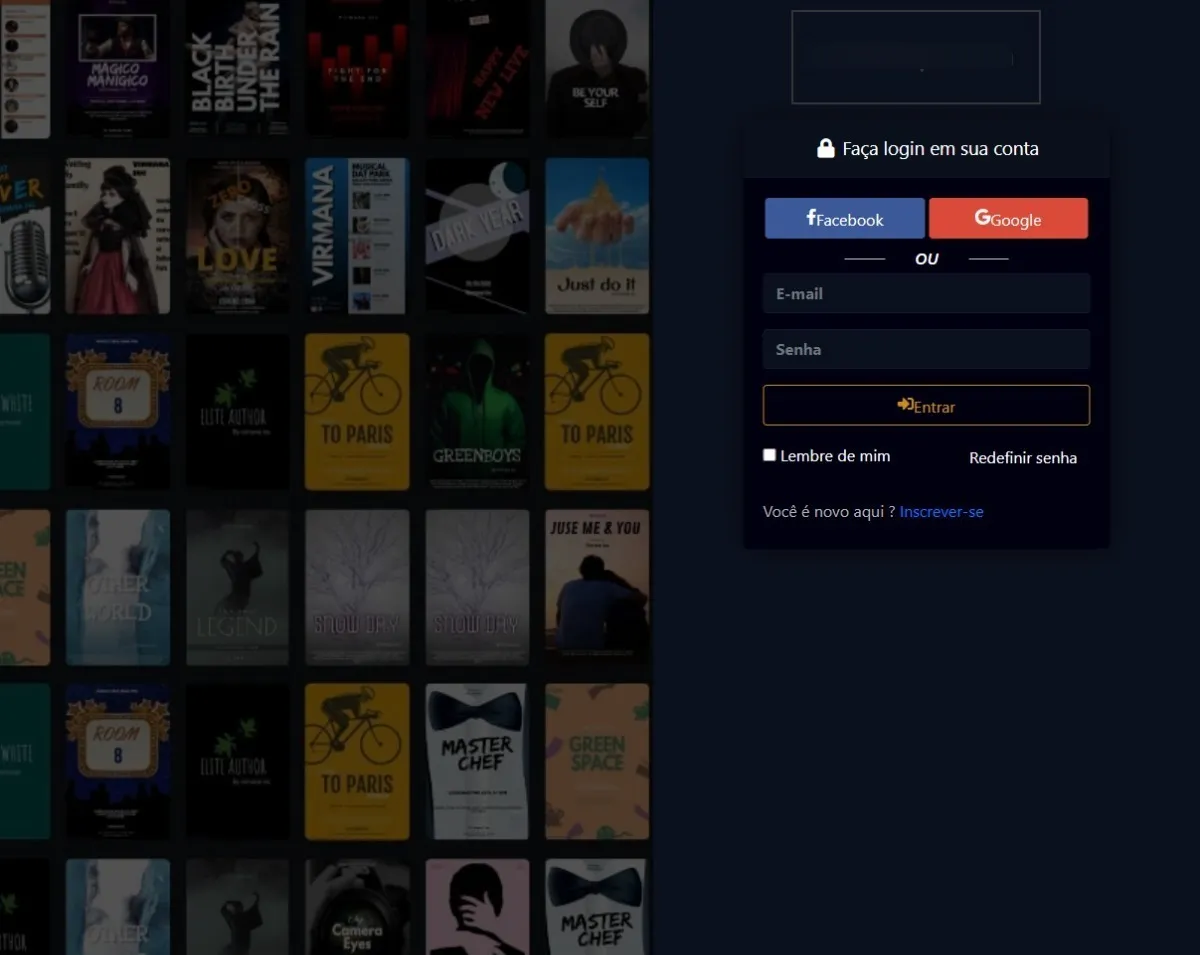Focus the Senha password field
This screenshot has width=1200, height=955.
pos(926,350)
